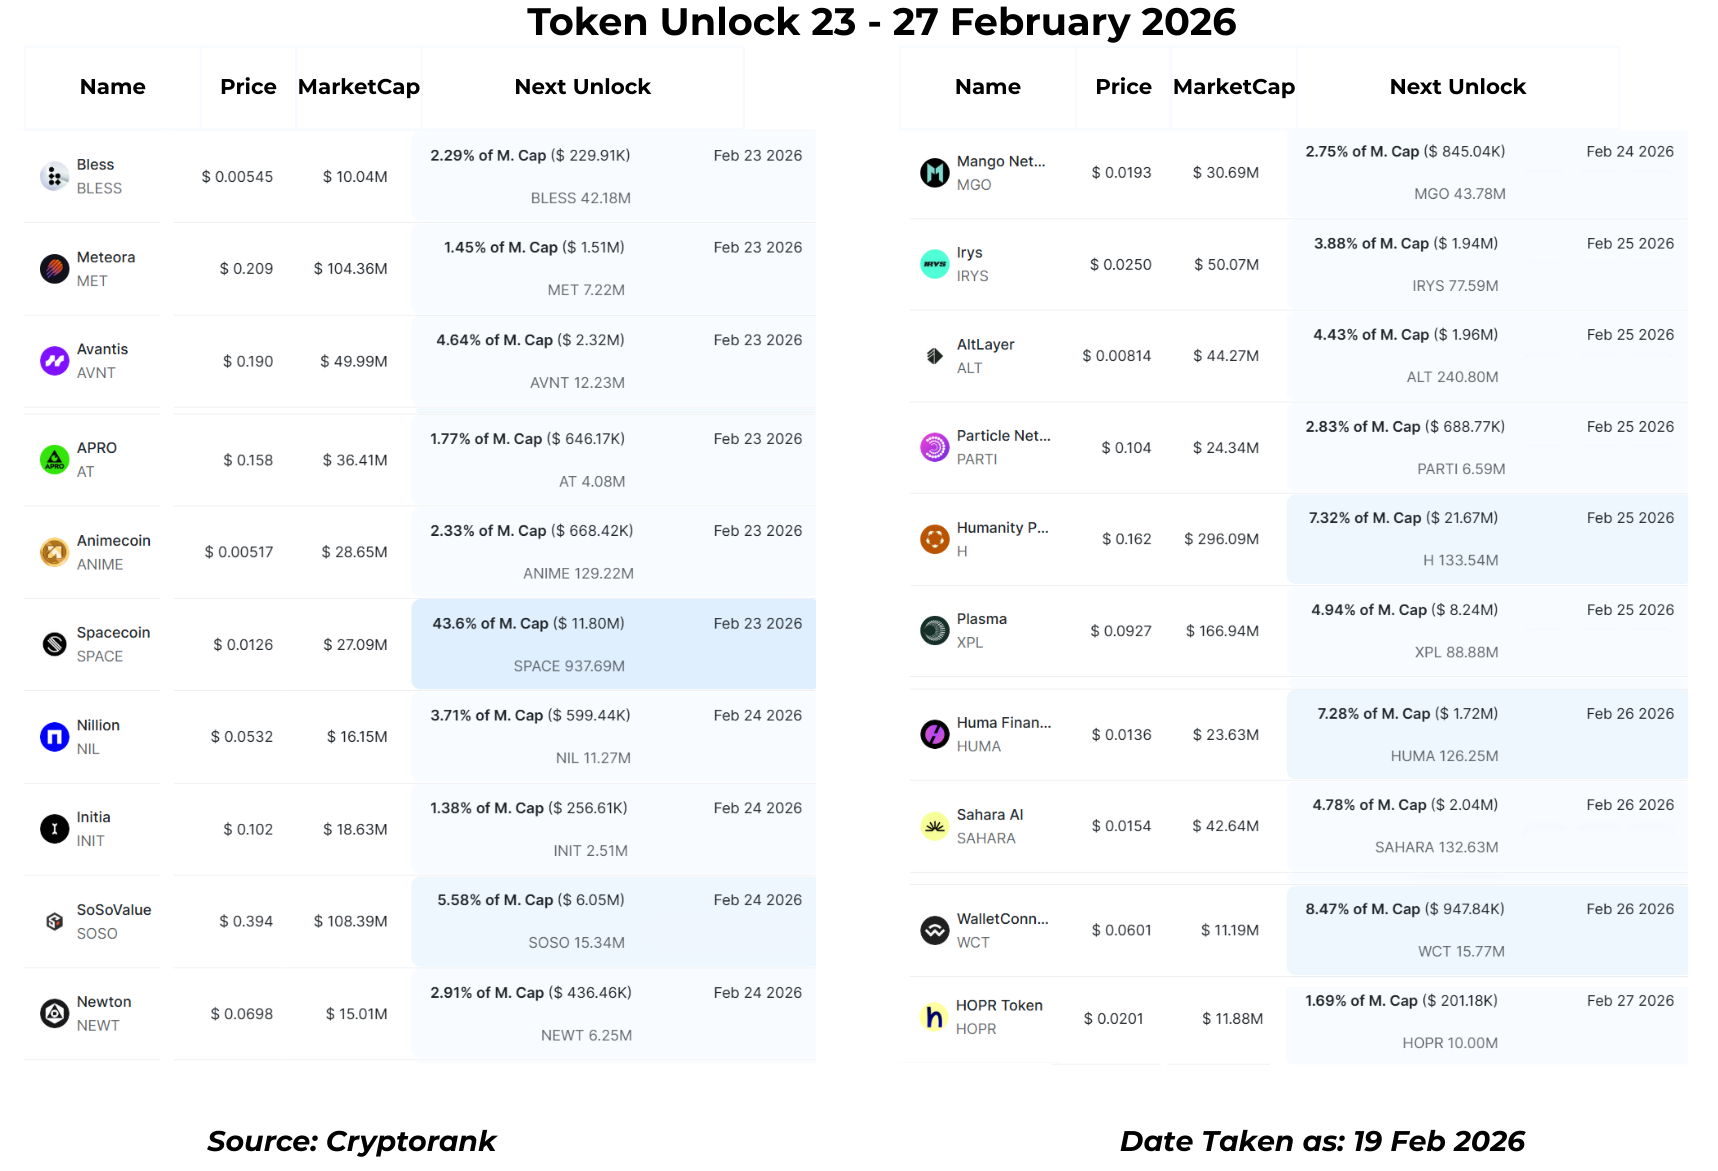This screenshot has width=1718, height=1171.
Task: Click the HOPR Token logo icon
Action: pos(934,1017)
